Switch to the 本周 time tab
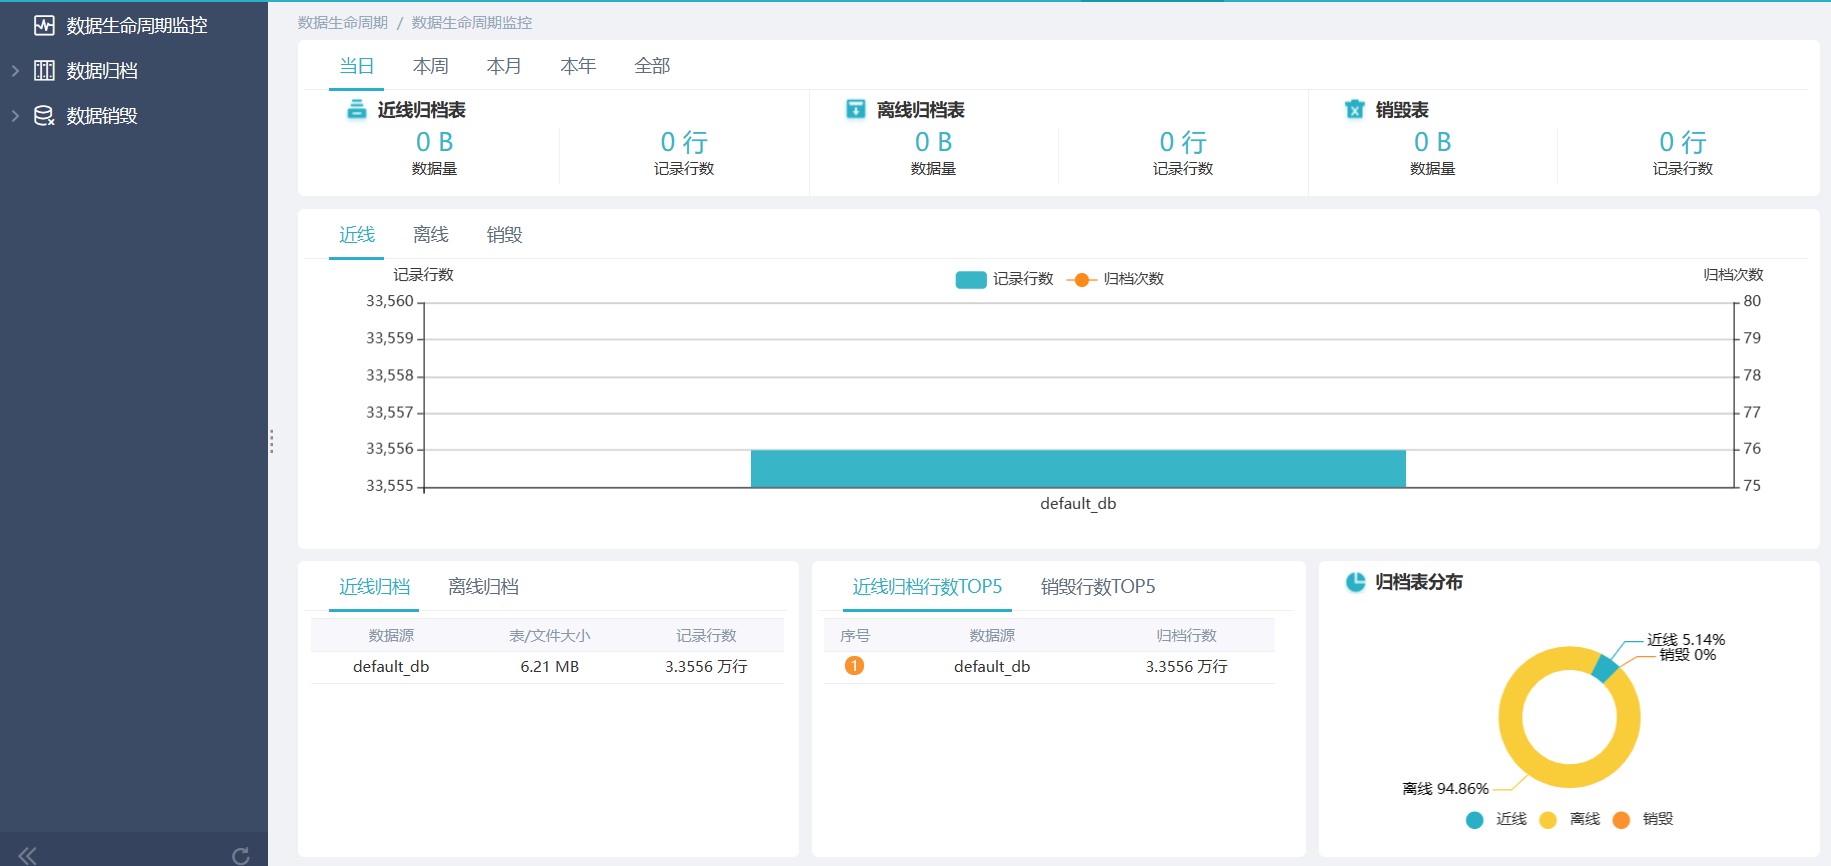 click(431, 66)
